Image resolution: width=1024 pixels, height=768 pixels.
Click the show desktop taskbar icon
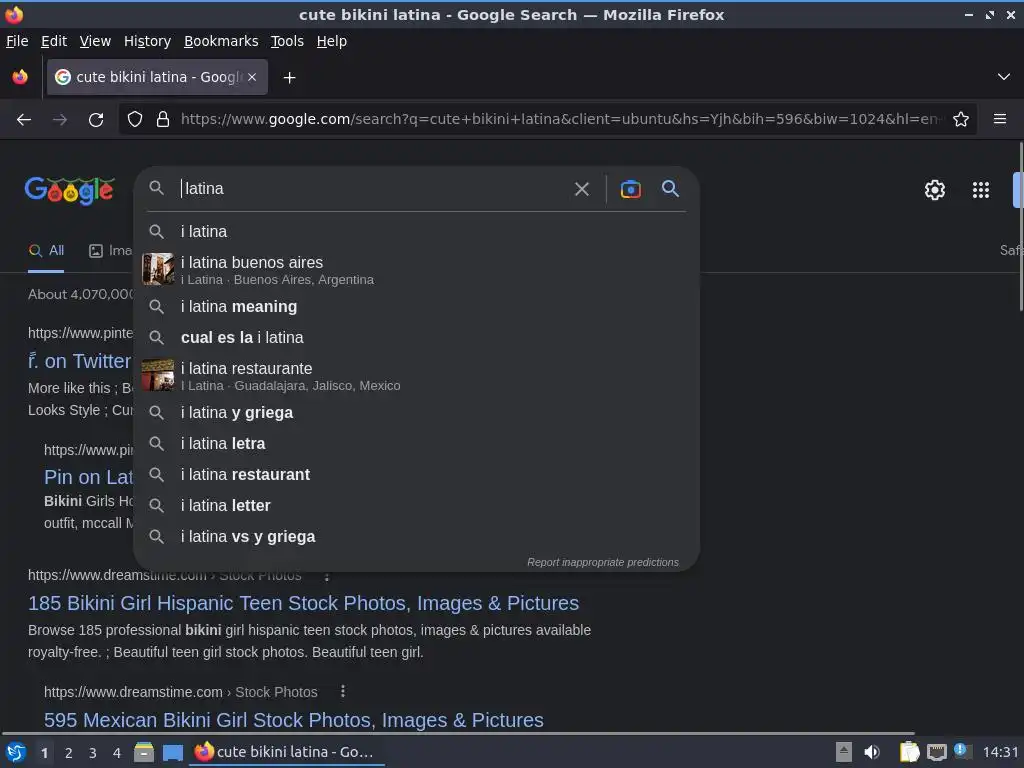coord(172,753)
